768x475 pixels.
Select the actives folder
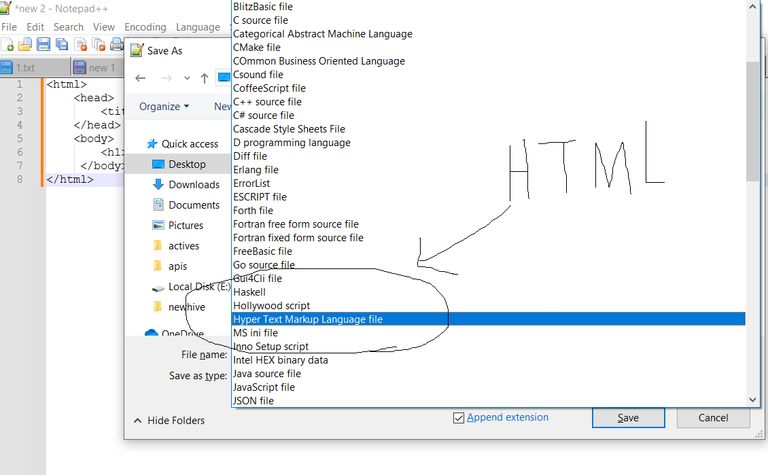pos(176,246)
